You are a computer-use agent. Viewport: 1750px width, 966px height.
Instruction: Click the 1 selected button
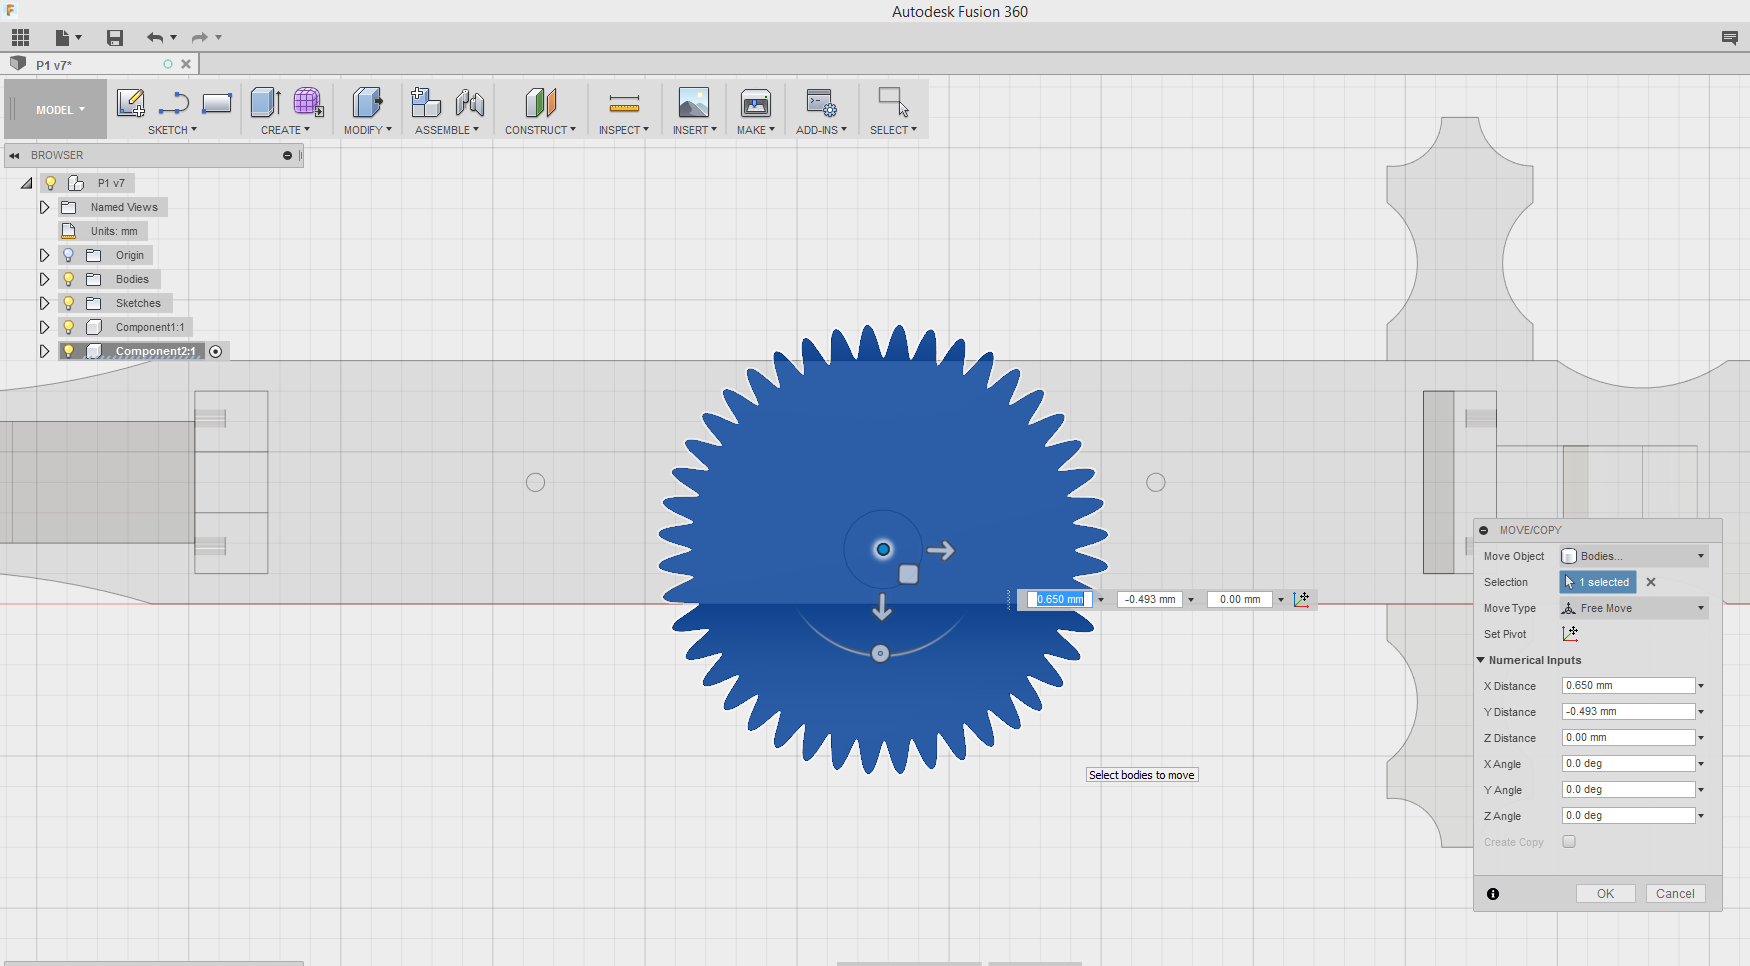1598,582
